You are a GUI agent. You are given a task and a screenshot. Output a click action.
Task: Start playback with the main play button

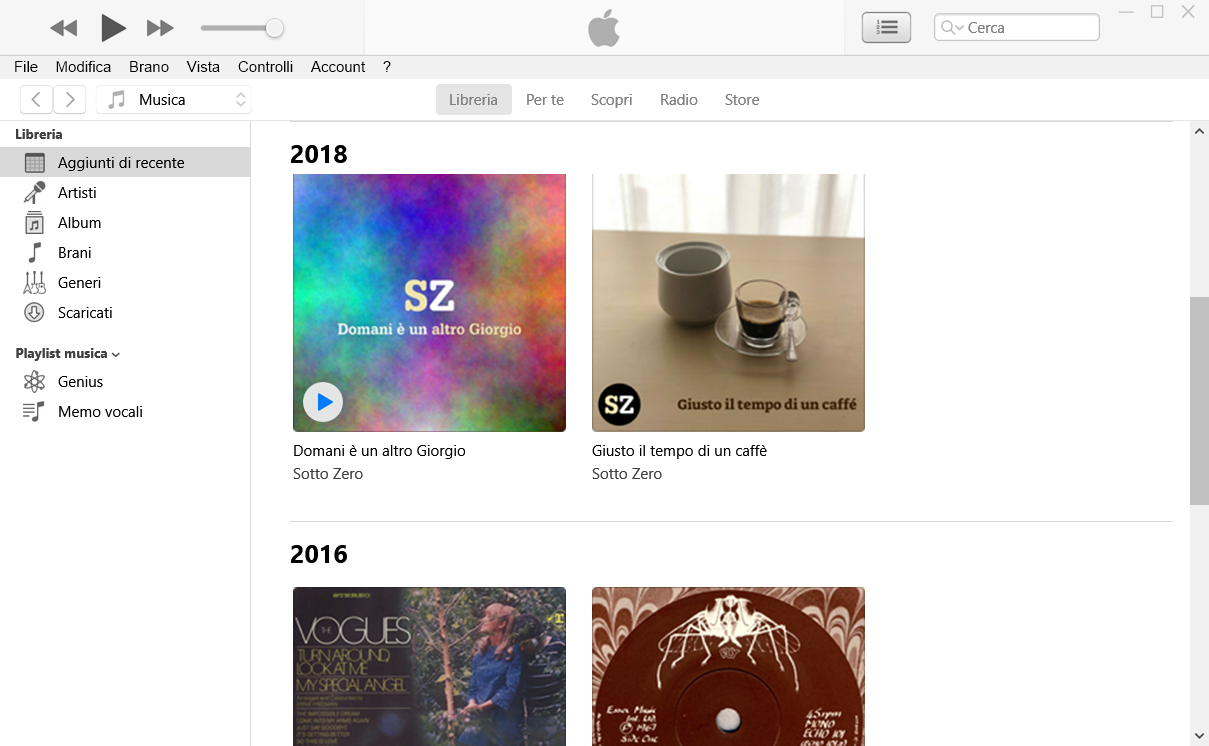(x=113, y=28)
